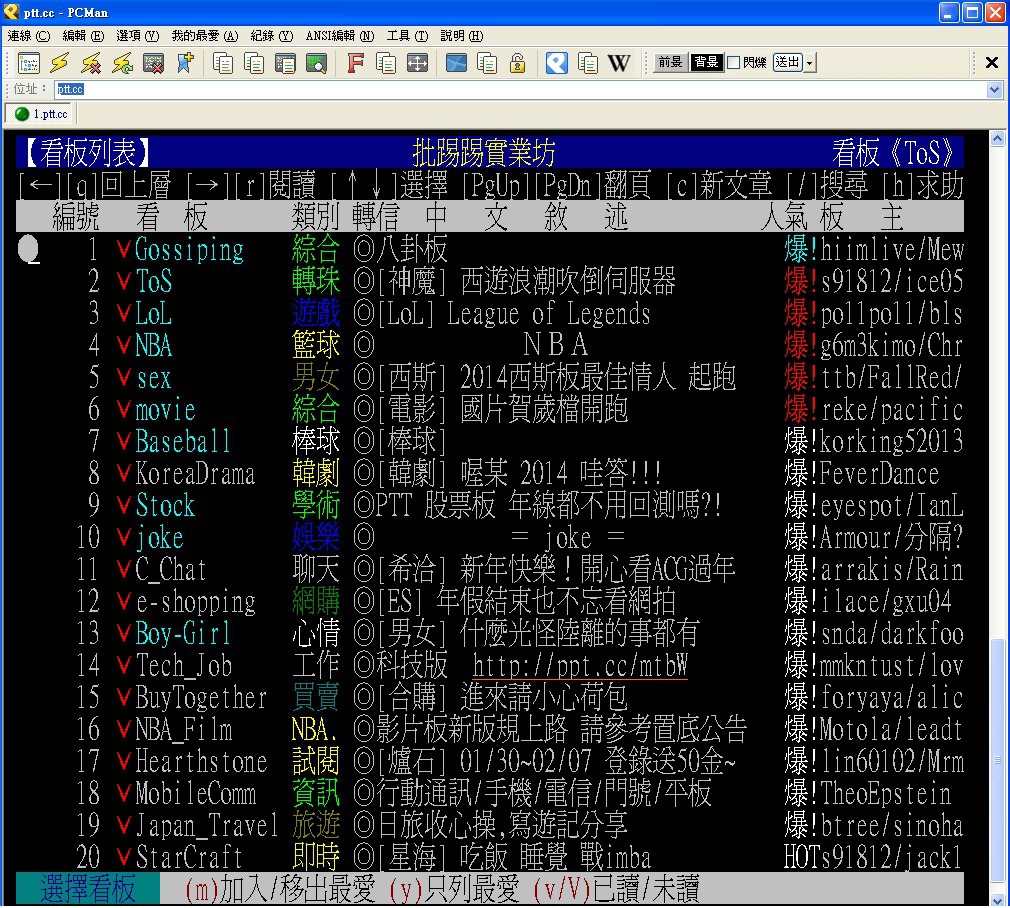
Task: Click the four-arrow auto-resize icon
Action: [x=417, y=63]
